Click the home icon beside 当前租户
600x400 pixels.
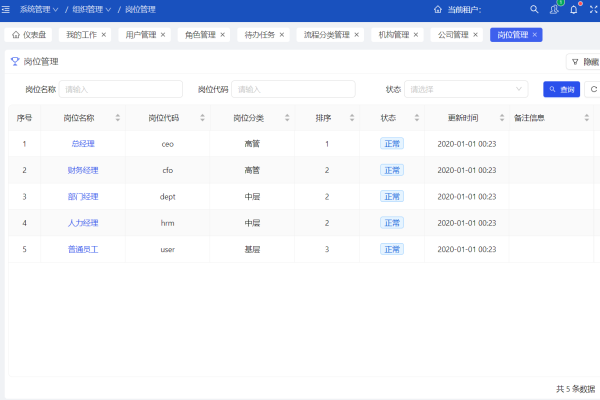click(x=438, y=10)
